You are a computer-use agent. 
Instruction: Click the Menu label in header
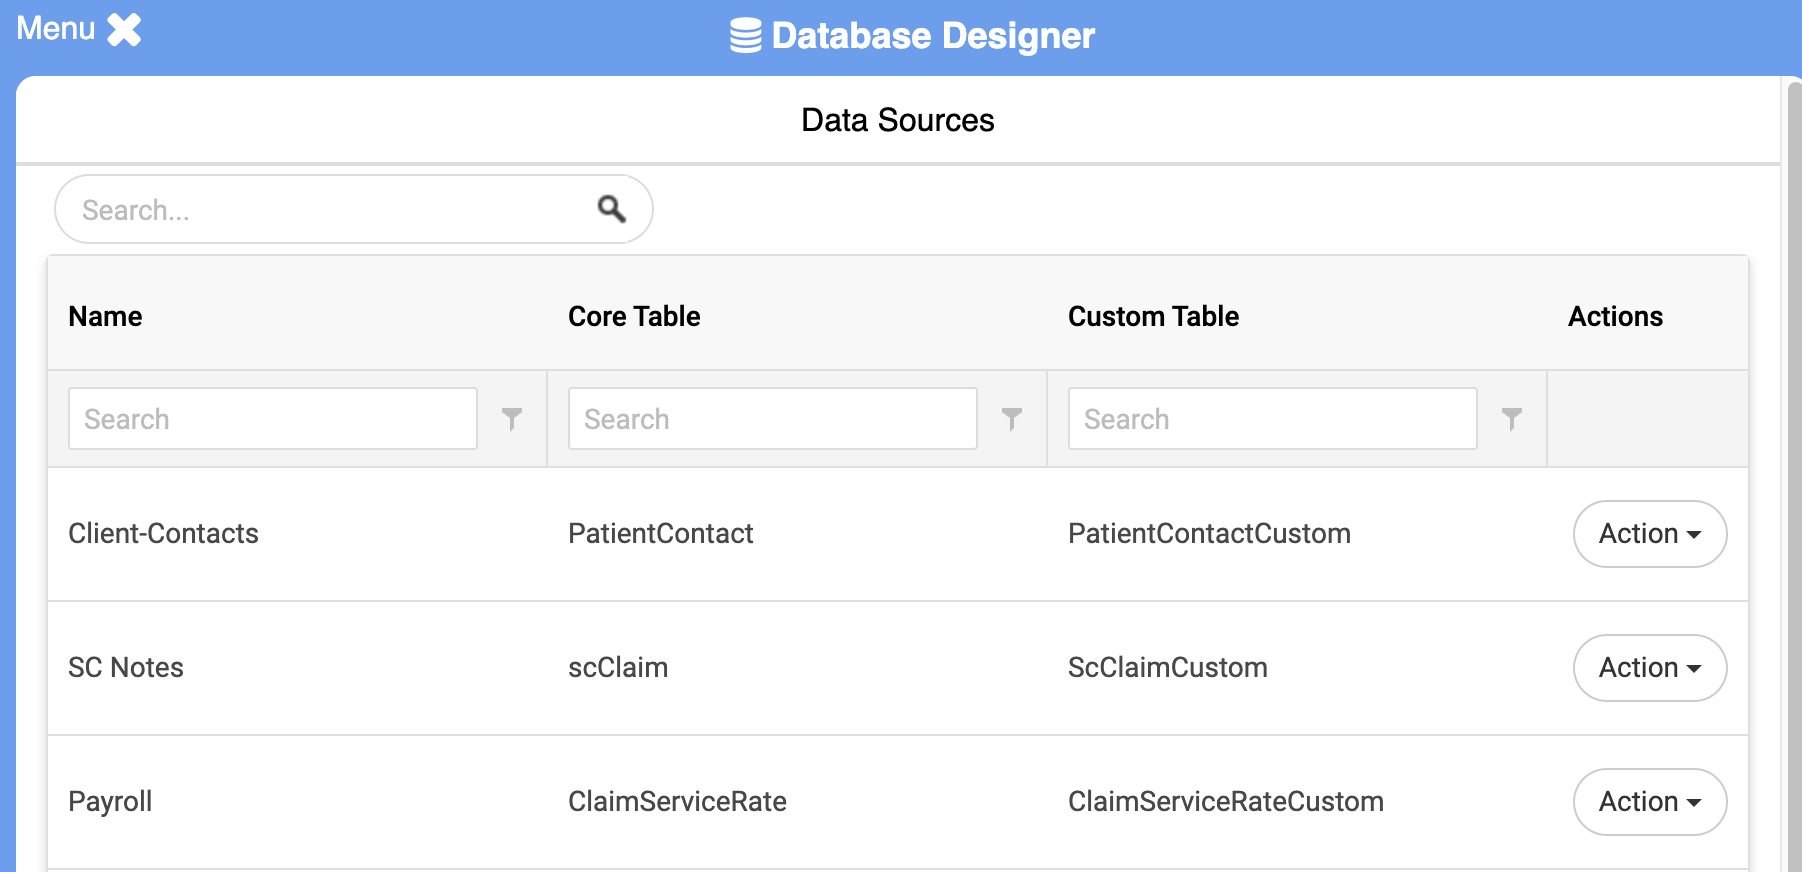click(56, 29)
